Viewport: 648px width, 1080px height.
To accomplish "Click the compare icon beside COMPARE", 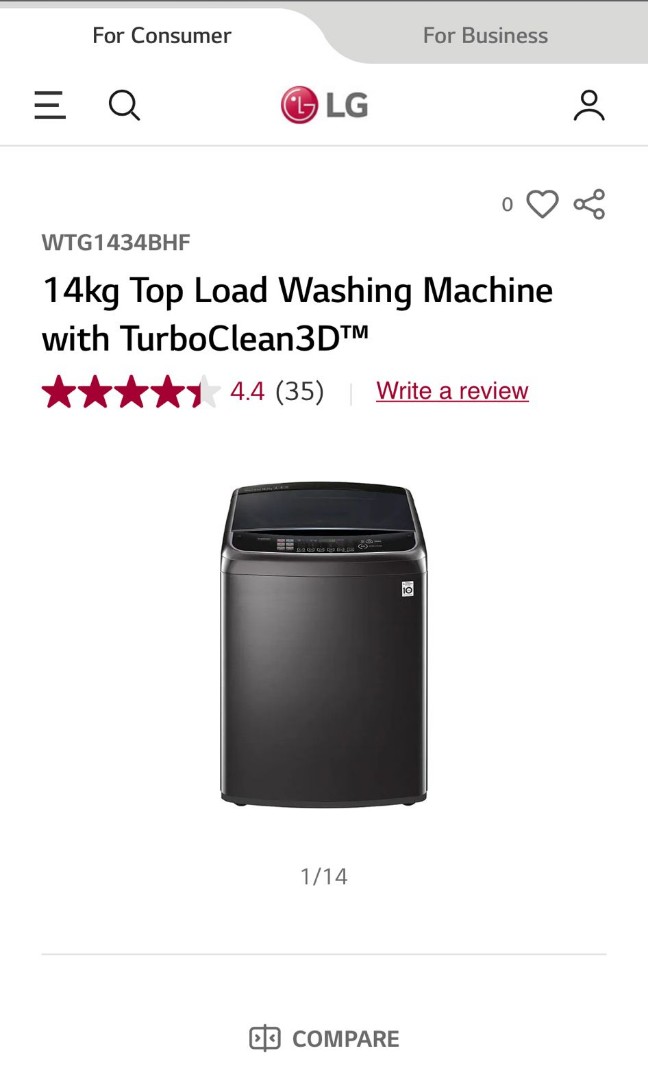I will (264, 1038).
